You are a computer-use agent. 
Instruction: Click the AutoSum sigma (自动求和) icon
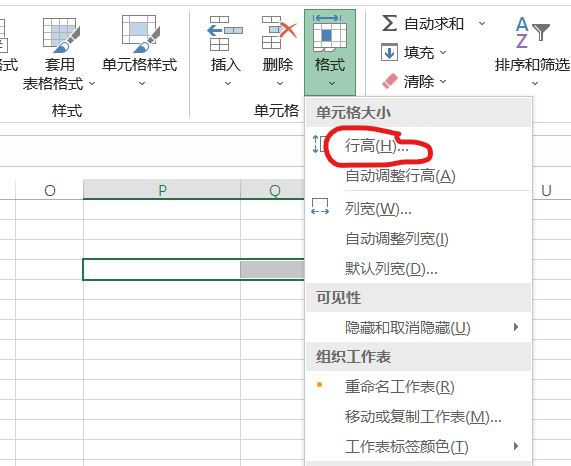click(x=389, y=24)
